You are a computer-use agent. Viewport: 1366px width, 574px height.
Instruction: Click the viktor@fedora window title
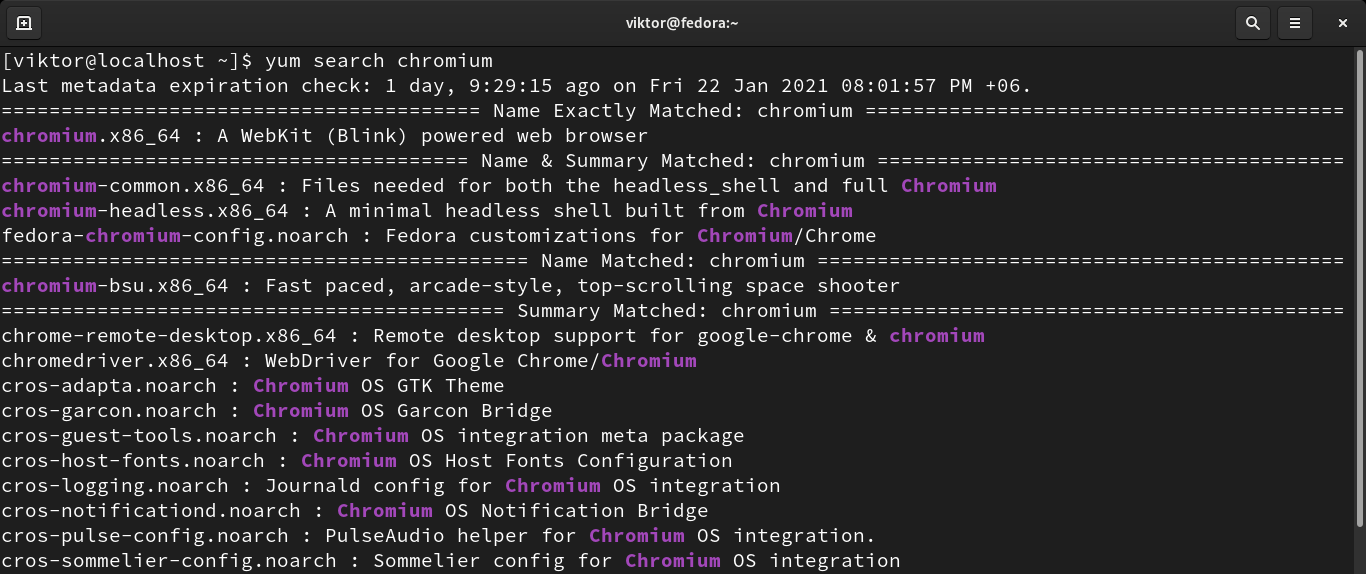tap(682, 23)
